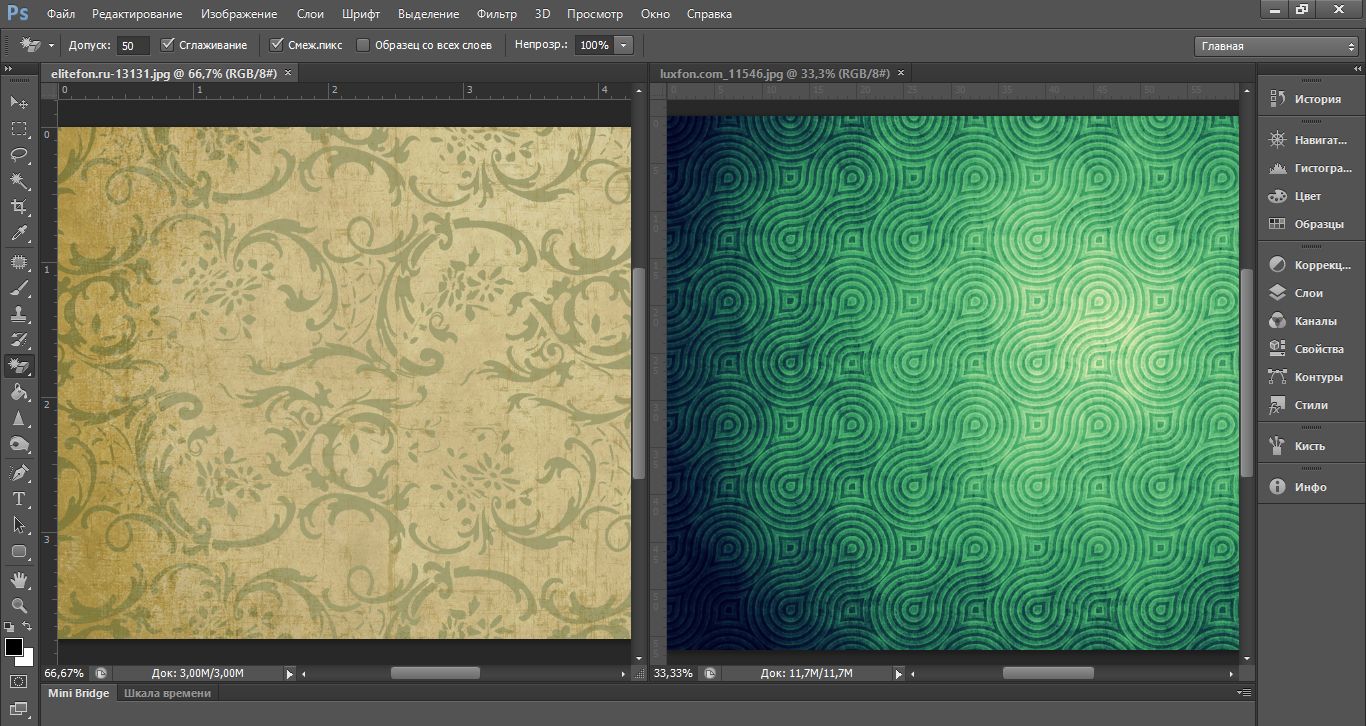Select the Rounded Rectangle shape tool

19,551
